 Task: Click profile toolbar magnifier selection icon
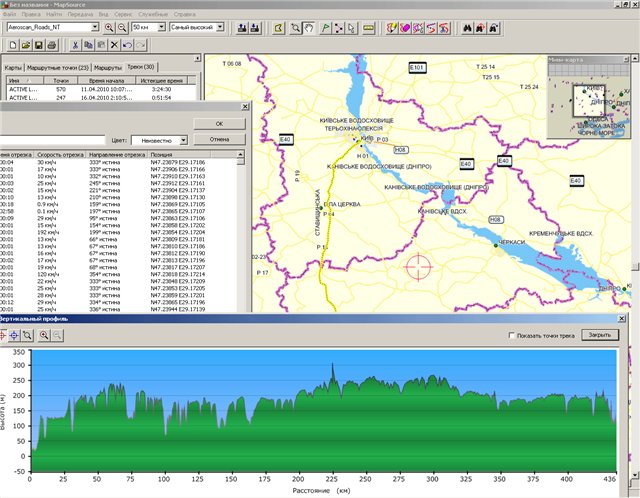(27, 336)
